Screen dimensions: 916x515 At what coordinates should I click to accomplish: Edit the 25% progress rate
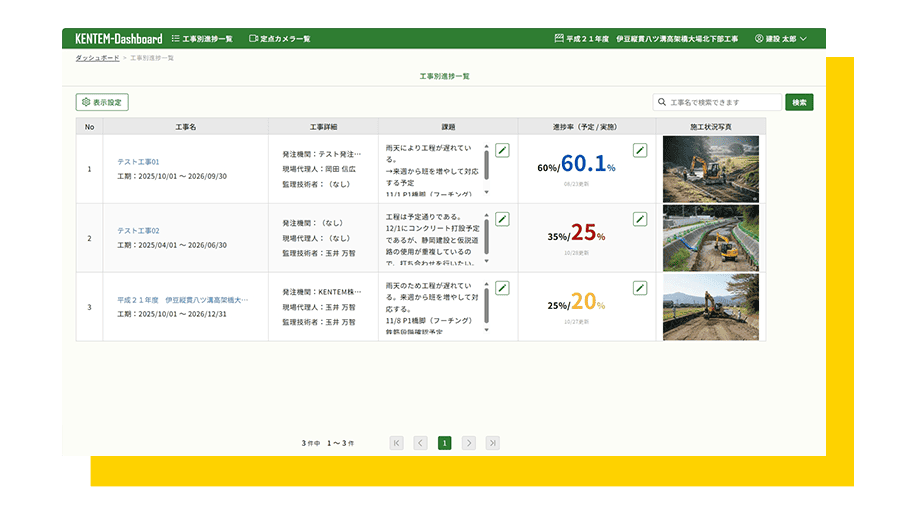[x=640, y=219]
